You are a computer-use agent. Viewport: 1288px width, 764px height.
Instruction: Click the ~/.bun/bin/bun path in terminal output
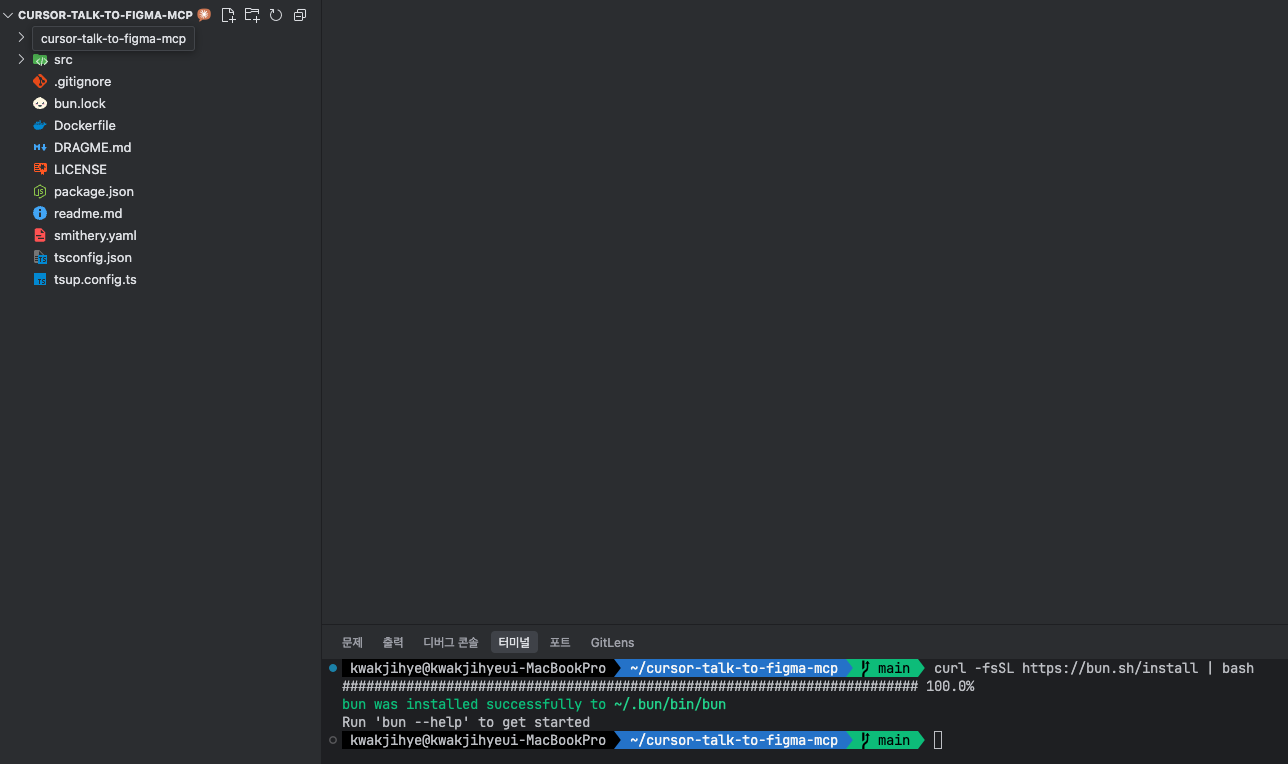click(x=668, y=704)
